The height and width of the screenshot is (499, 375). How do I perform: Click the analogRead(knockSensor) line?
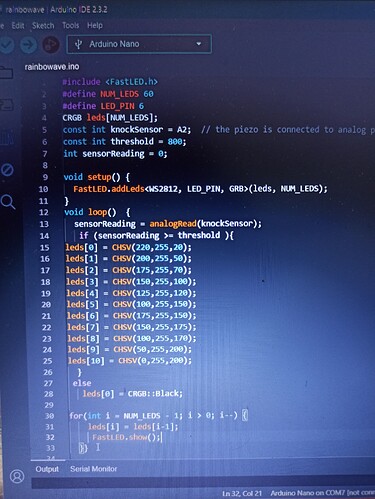[168, 224]
